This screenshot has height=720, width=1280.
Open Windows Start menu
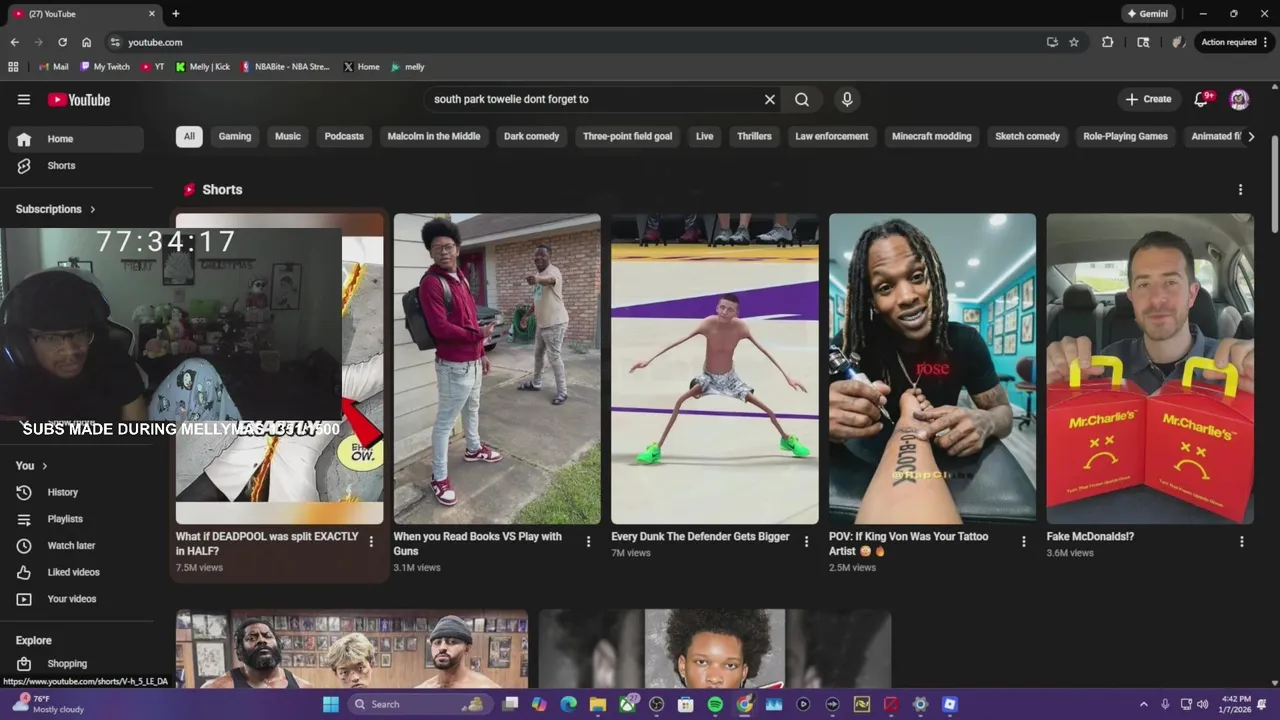tap(330, 704)
